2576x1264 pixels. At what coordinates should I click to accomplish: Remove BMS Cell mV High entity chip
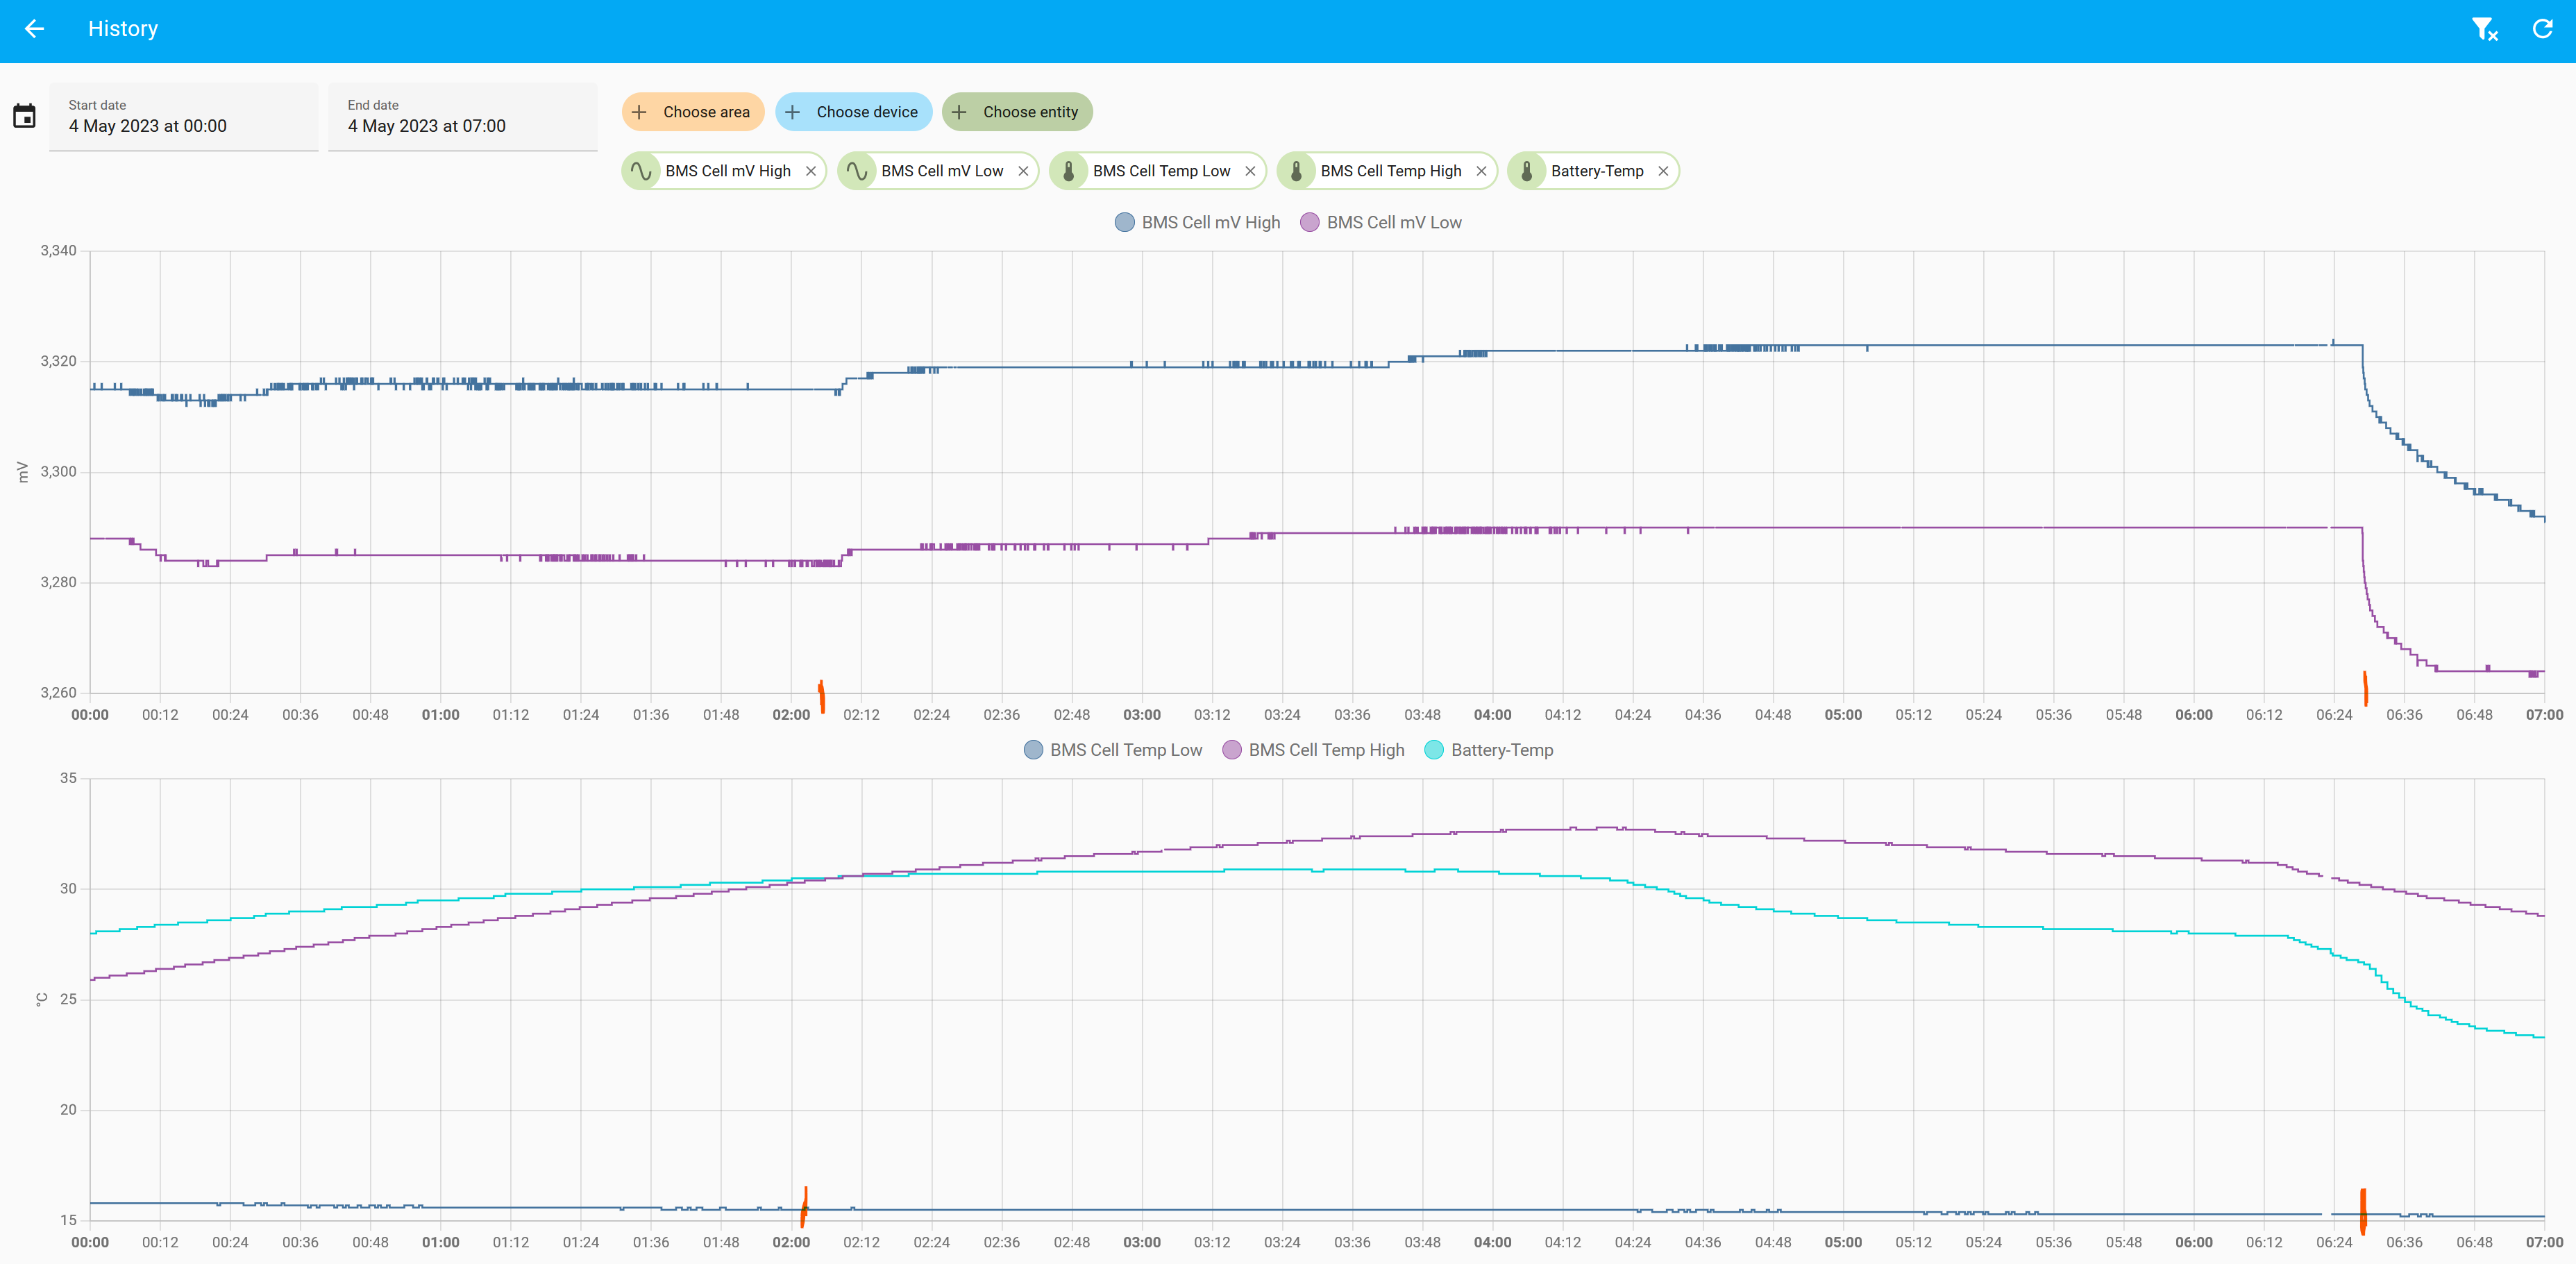(x=811, y=171)
